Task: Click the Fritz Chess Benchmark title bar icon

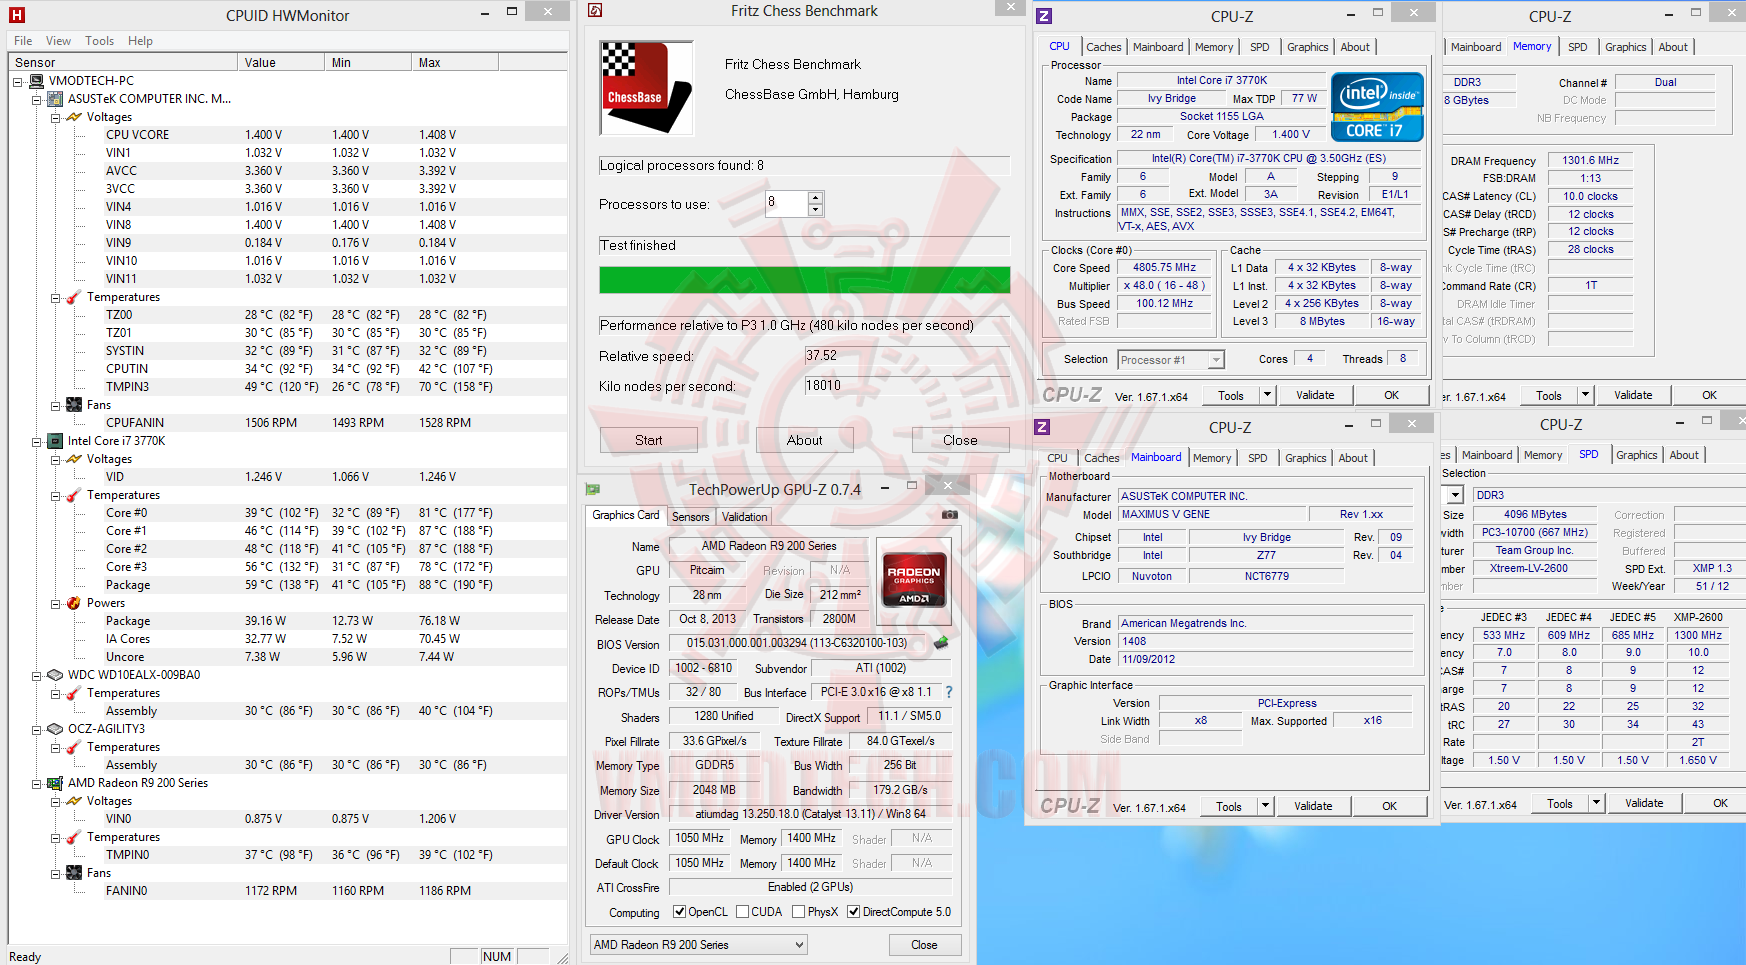Action: pyautogui.click(x=595, y=10)
